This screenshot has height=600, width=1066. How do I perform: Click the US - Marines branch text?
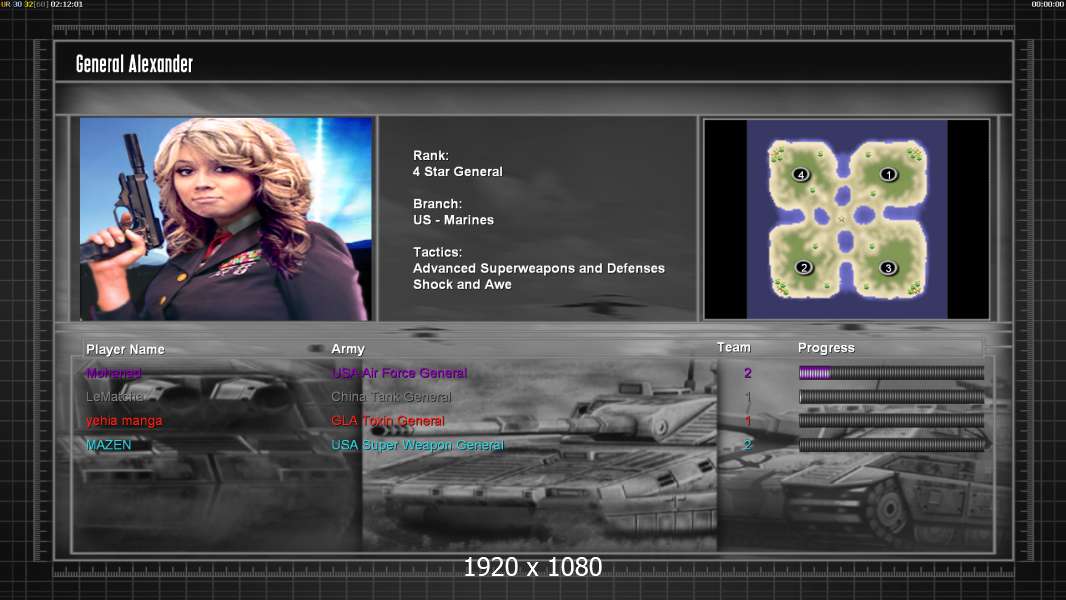coord(453,220)
